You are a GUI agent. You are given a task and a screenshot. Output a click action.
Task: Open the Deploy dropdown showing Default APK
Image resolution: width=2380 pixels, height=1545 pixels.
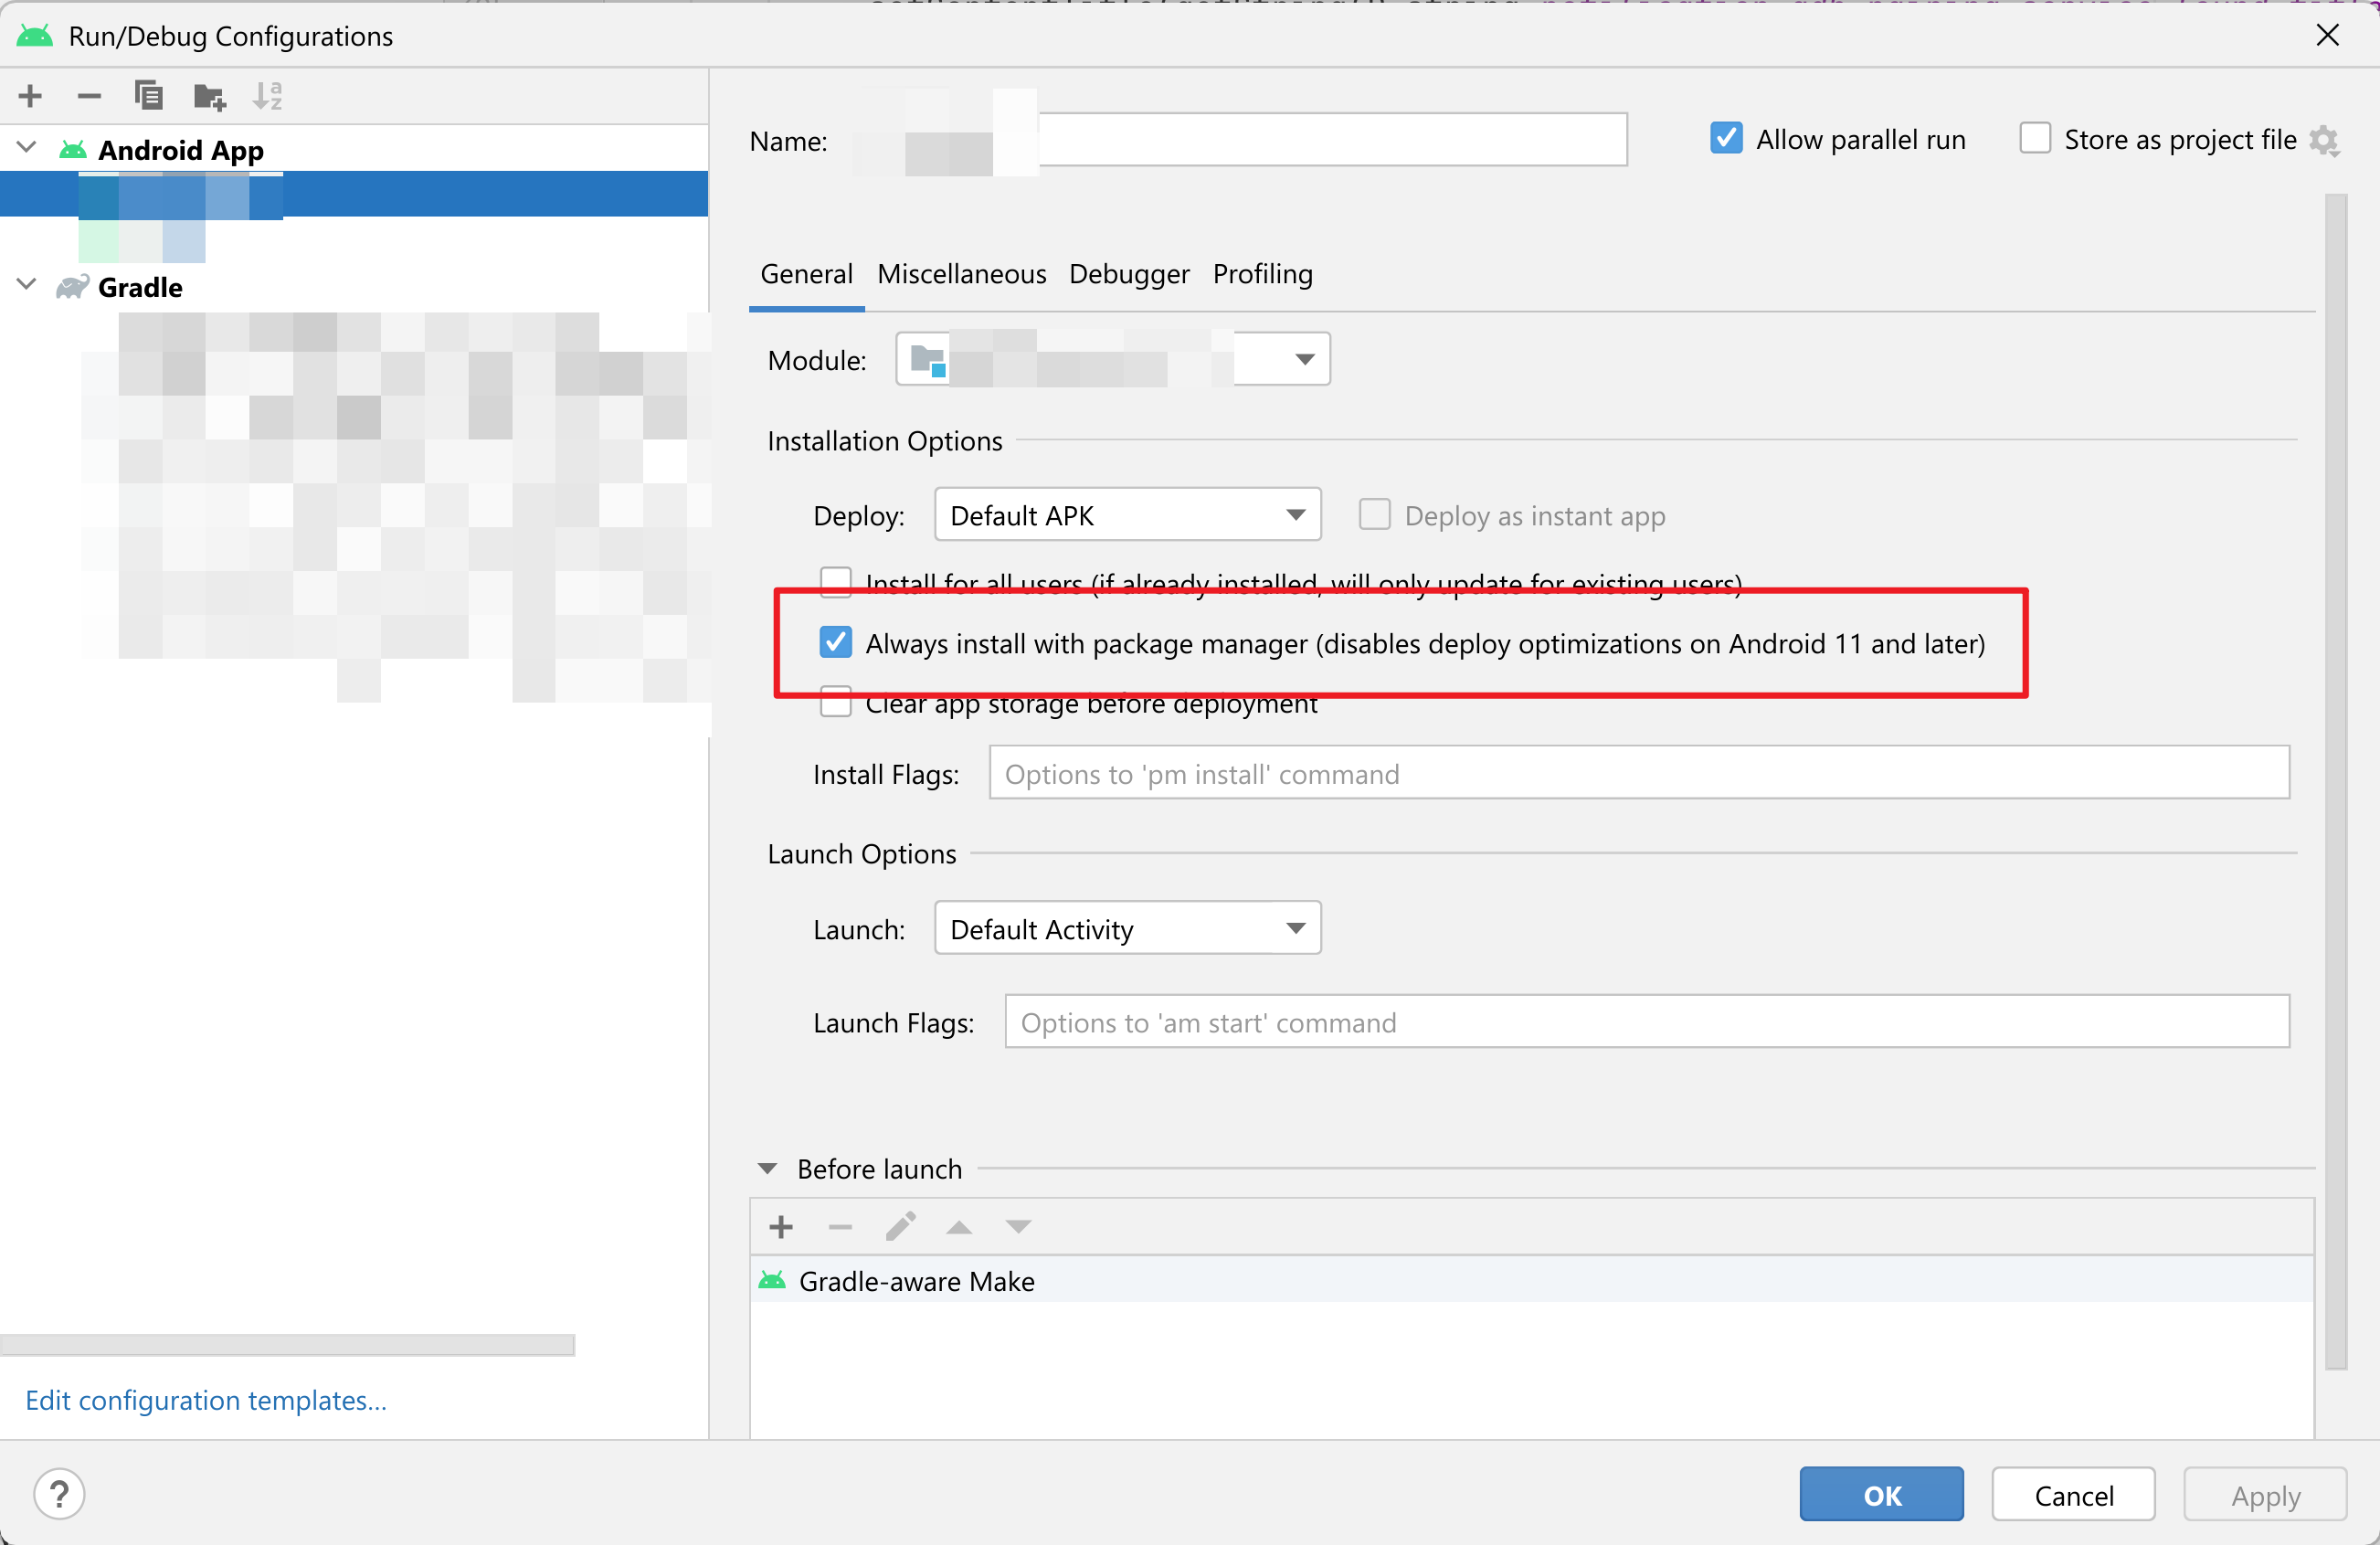click(1127, 515)
